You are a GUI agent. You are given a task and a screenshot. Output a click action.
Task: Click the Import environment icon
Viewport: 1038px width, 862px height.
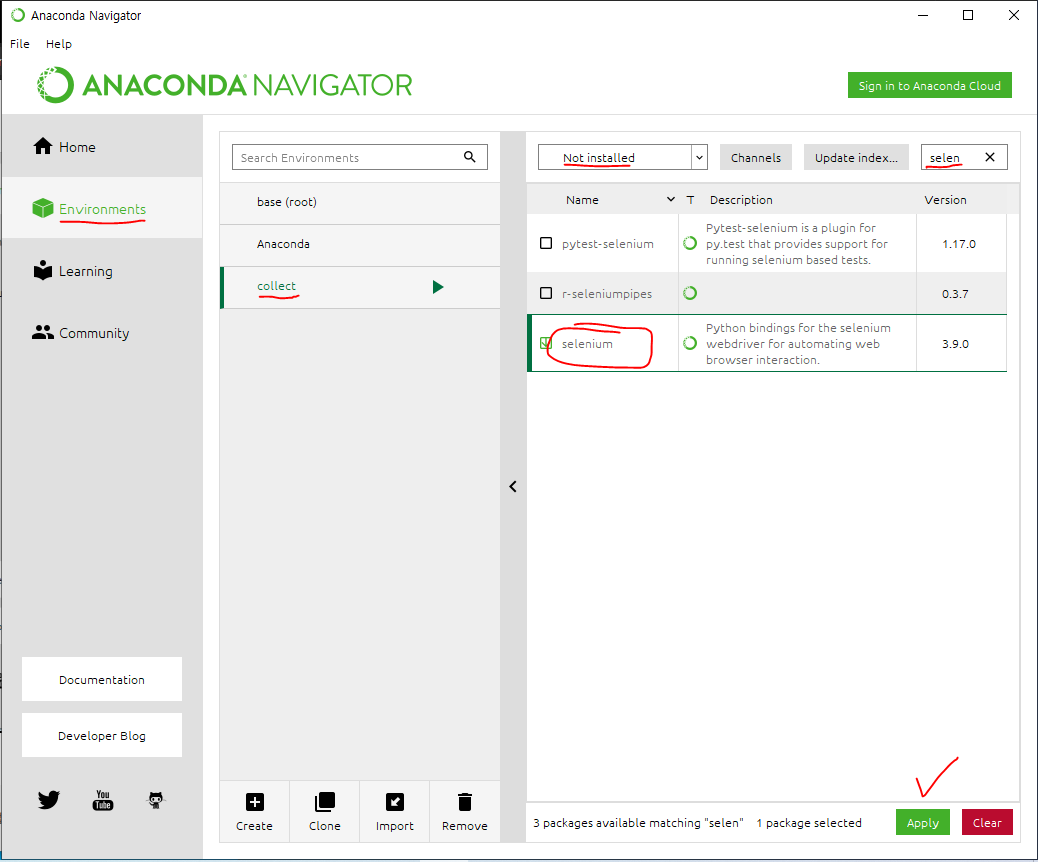[395, 802]
